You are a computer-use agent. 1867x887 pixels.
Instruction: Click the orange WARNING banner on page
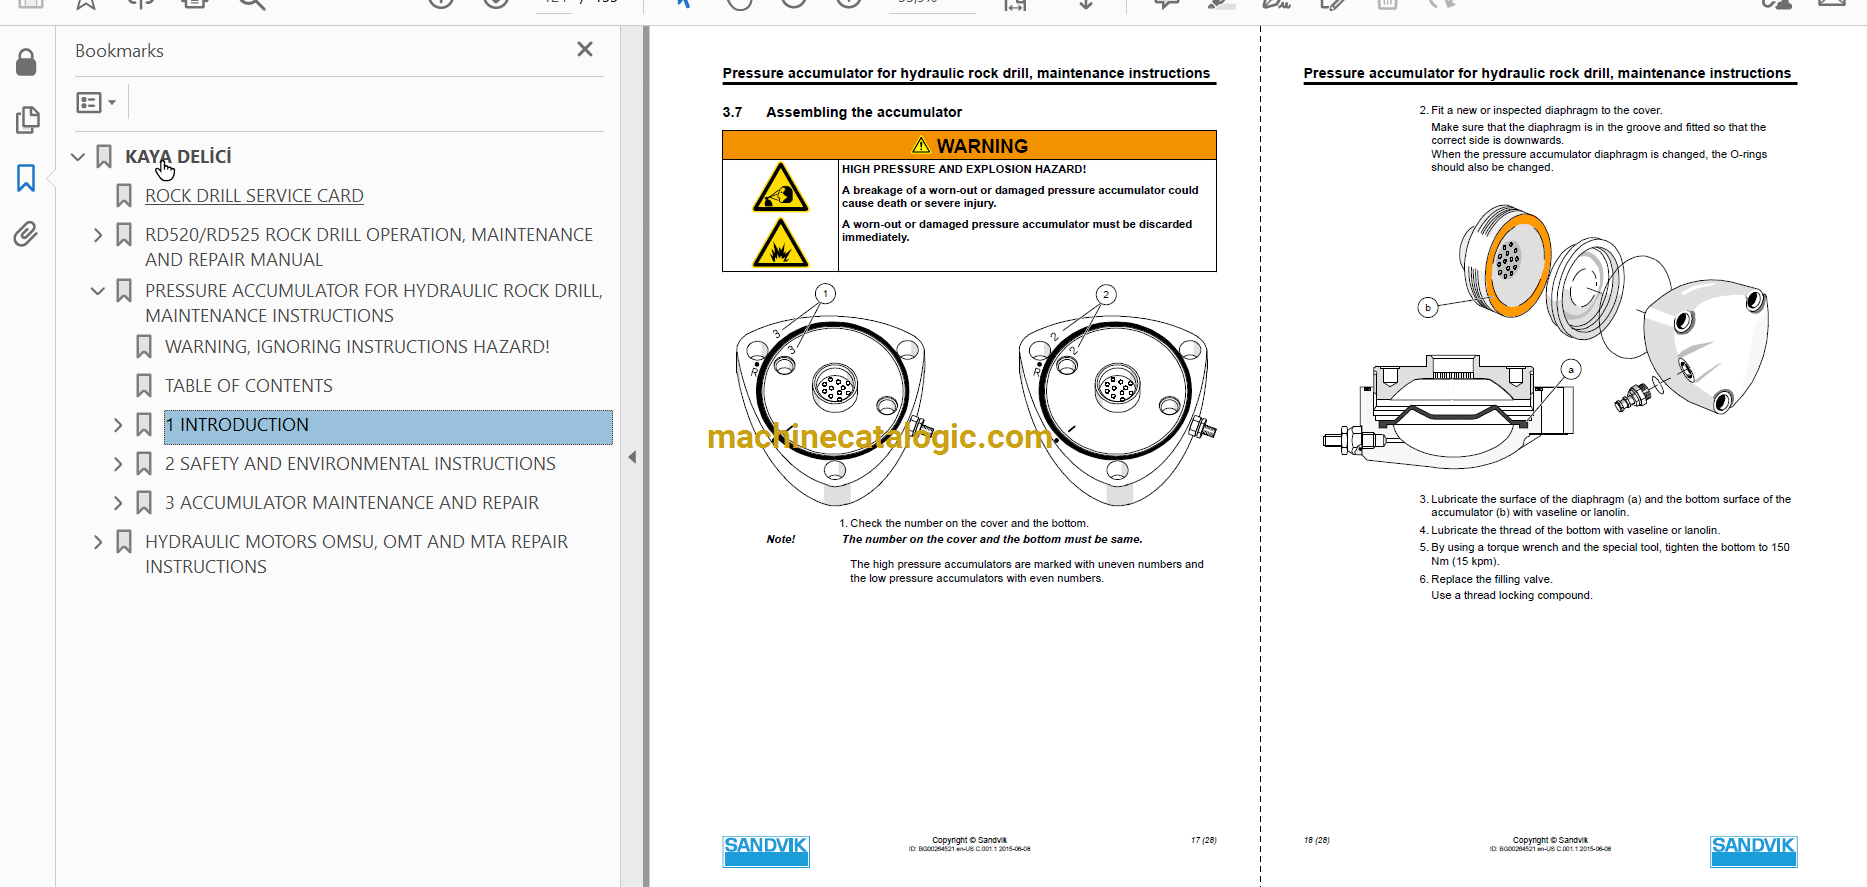969,146
